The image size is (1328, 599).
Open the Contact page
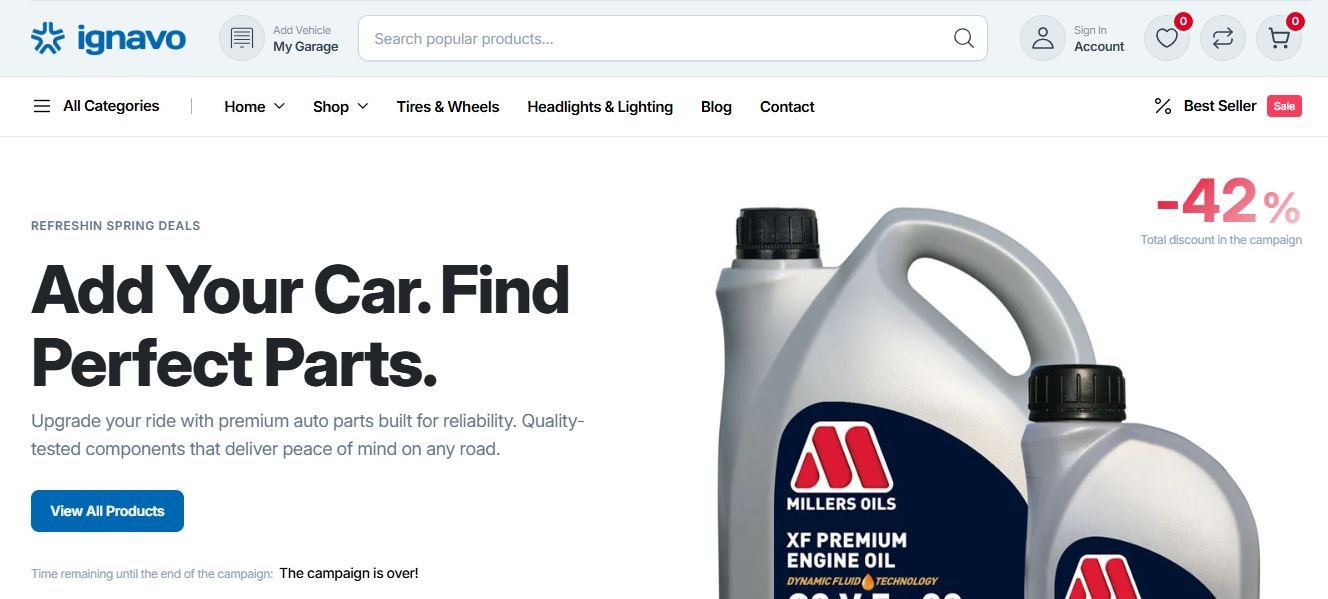click(787, 106)
